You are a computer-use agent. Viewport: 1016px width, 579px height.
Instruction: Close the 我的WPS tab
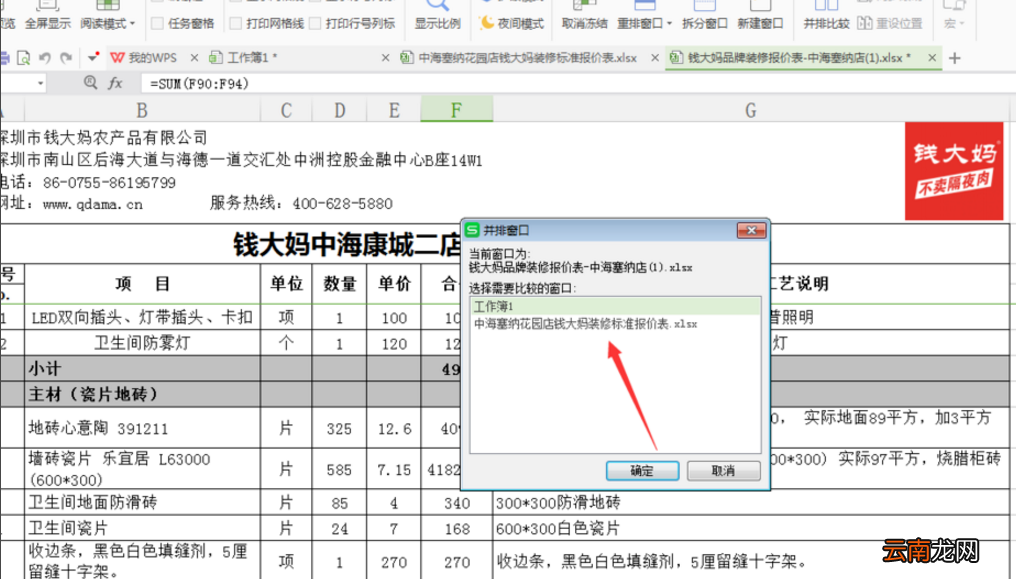point(194,58)
